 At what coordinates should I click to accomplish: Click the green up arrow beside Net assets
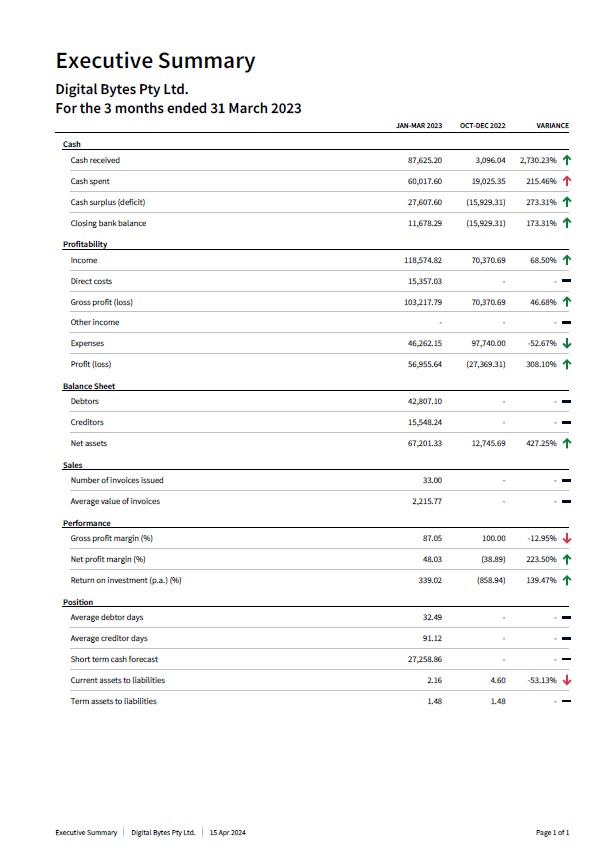(567, 443)
